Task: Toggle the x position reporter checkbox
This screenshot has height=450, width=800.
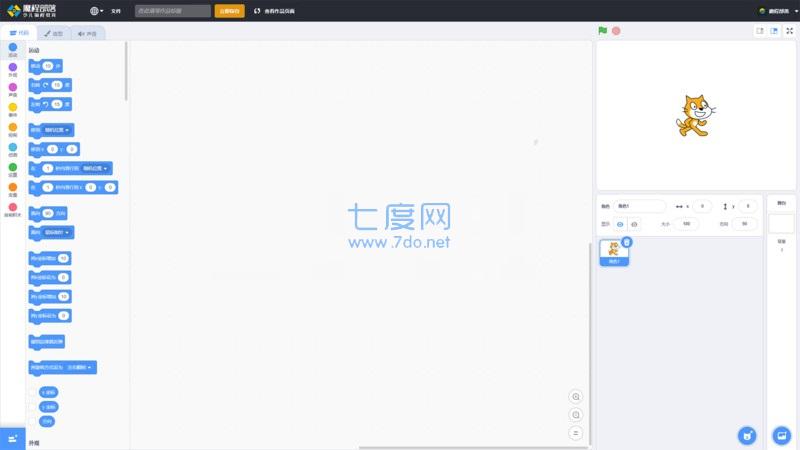Action: pyautogui.click(x=33, y=392)
